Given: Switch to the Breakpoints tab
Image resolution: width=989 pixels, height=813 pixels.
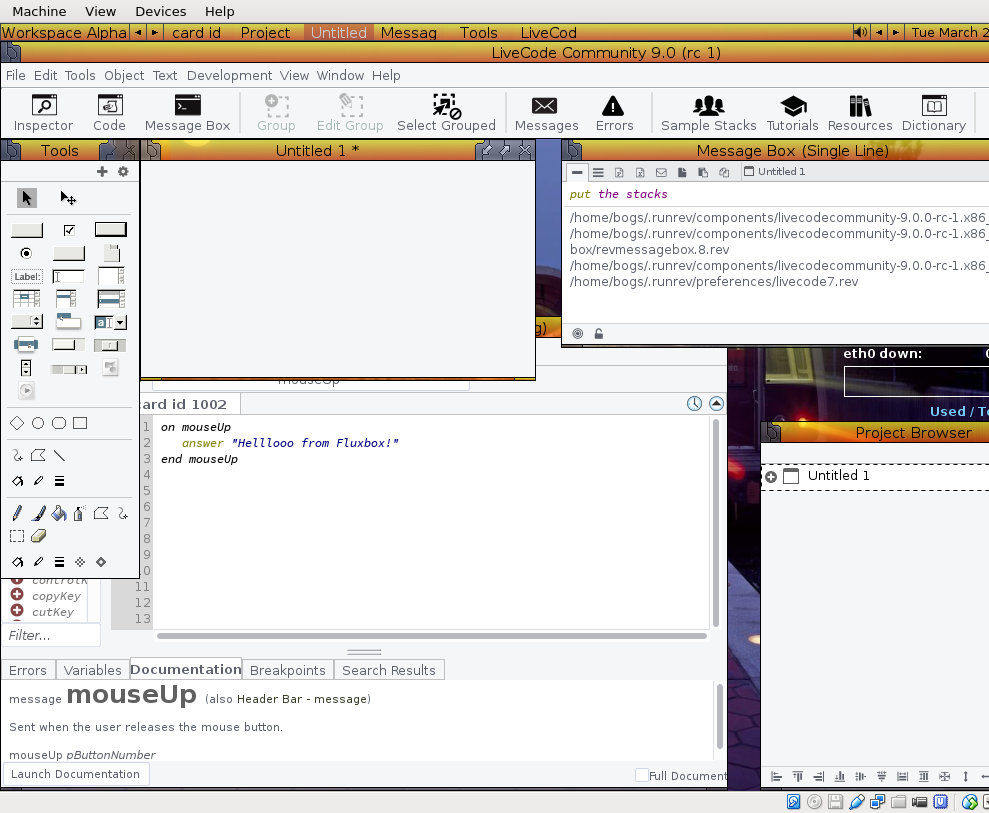Looking at the screenshot, I should tap(287, 670).
